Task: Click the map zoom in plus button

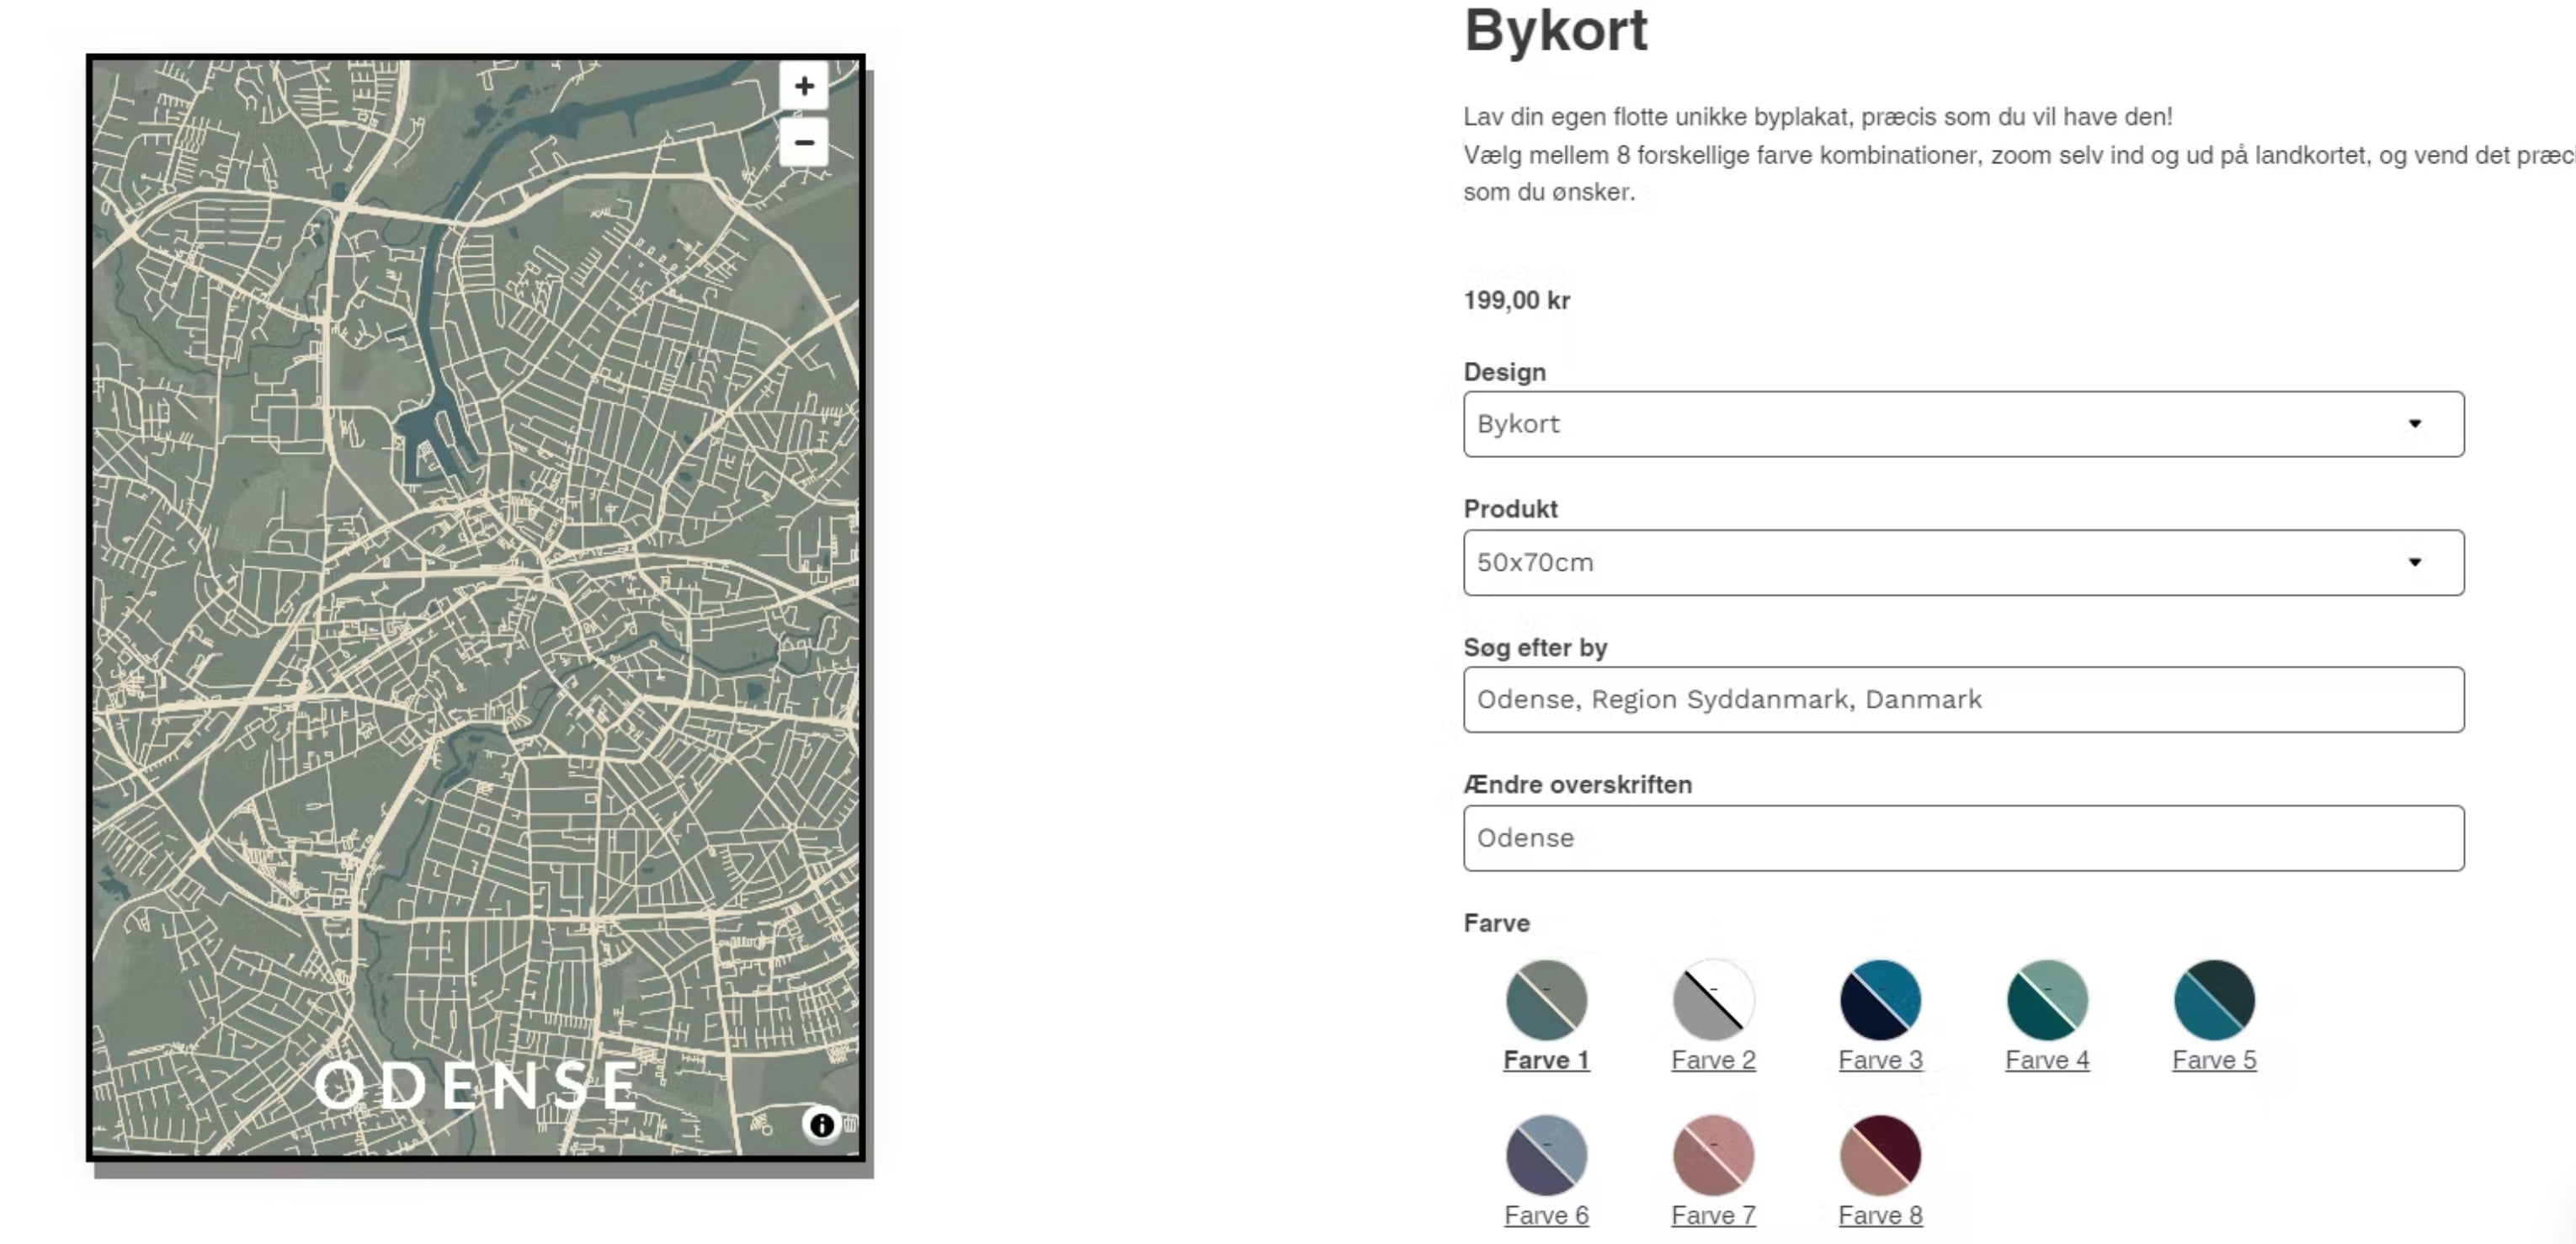Action: [803, 86]
